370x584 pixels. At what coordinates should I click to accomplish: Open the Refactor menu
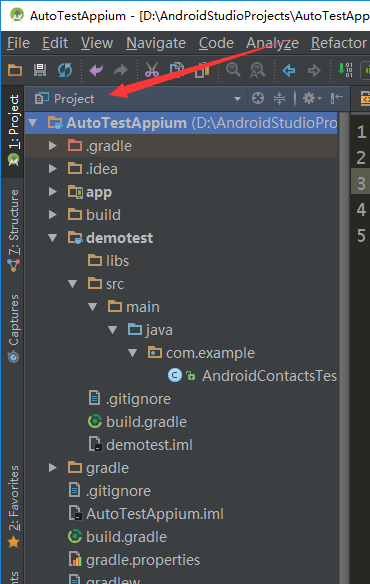click(x=339, y=43)
